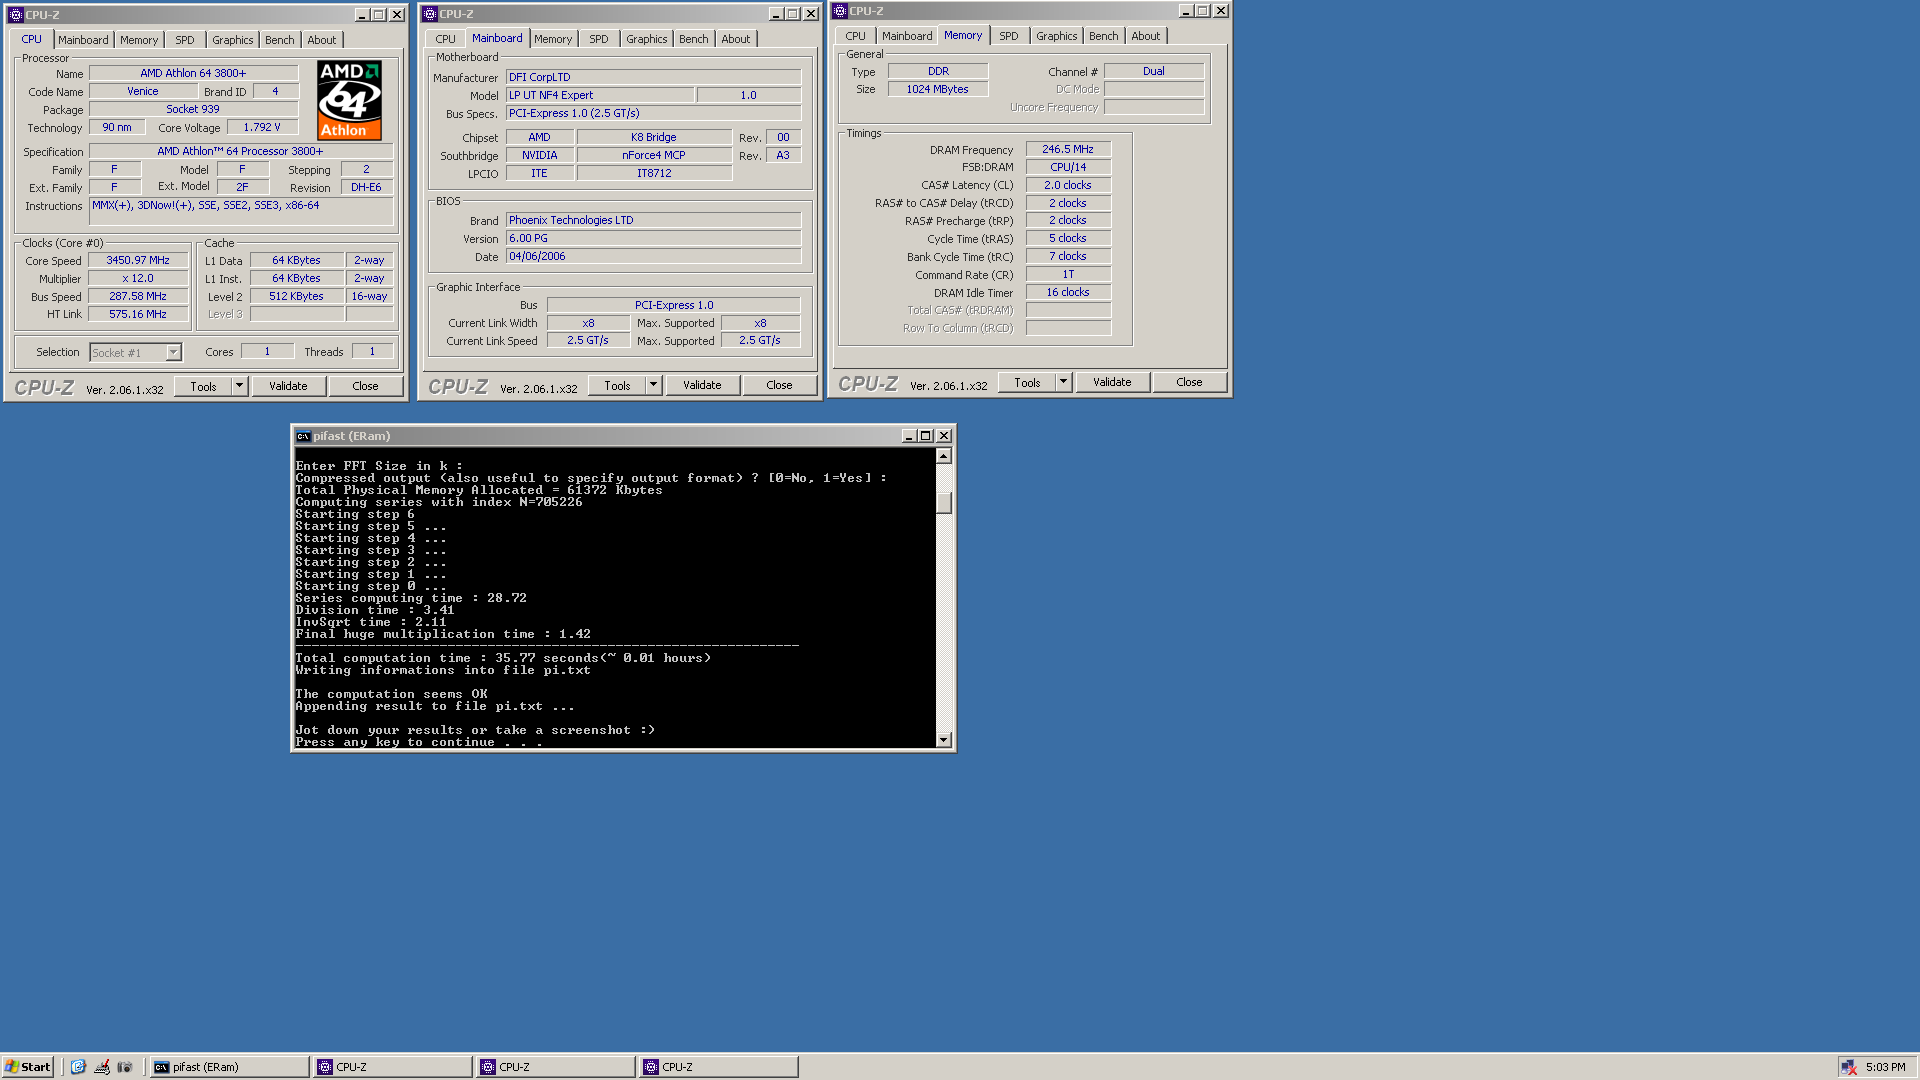Launch Internet Explorer from the quick launch
The height and width of the screenshot is (1080, 1920).
pyautogui.click(x=78, y=1067)
